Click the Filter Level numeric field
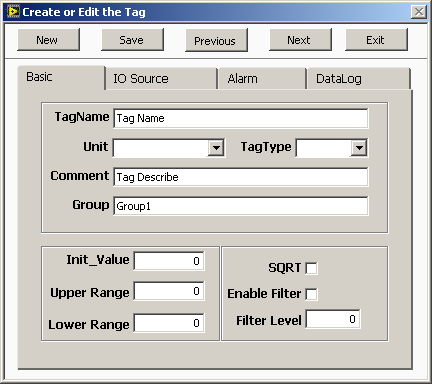Image resolution: width=432 pixels, height=384 pixels. tap(333, 319)
